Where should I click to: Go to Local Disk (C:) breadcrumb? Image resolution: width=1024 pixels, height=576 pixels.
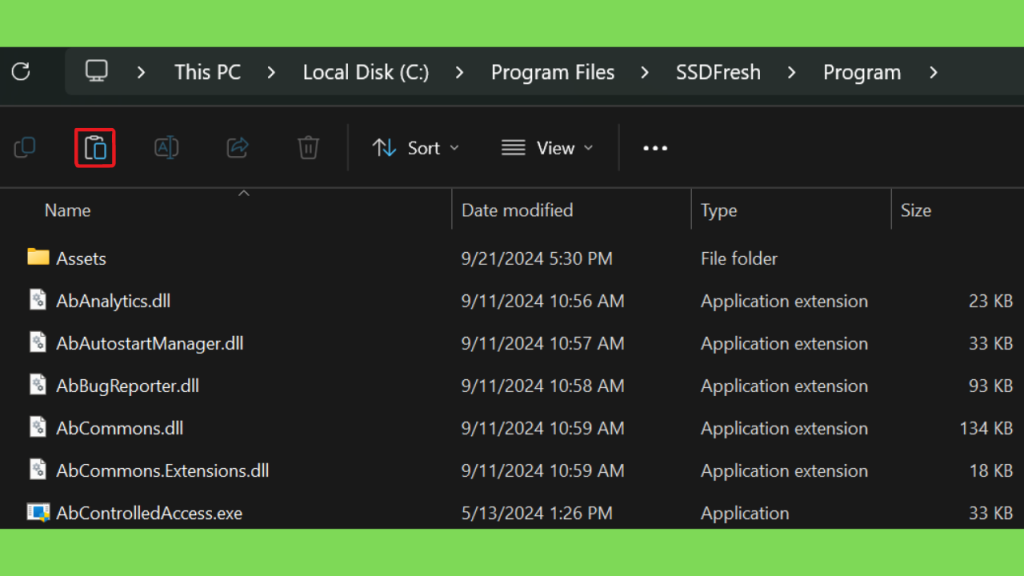coord(366,72)
